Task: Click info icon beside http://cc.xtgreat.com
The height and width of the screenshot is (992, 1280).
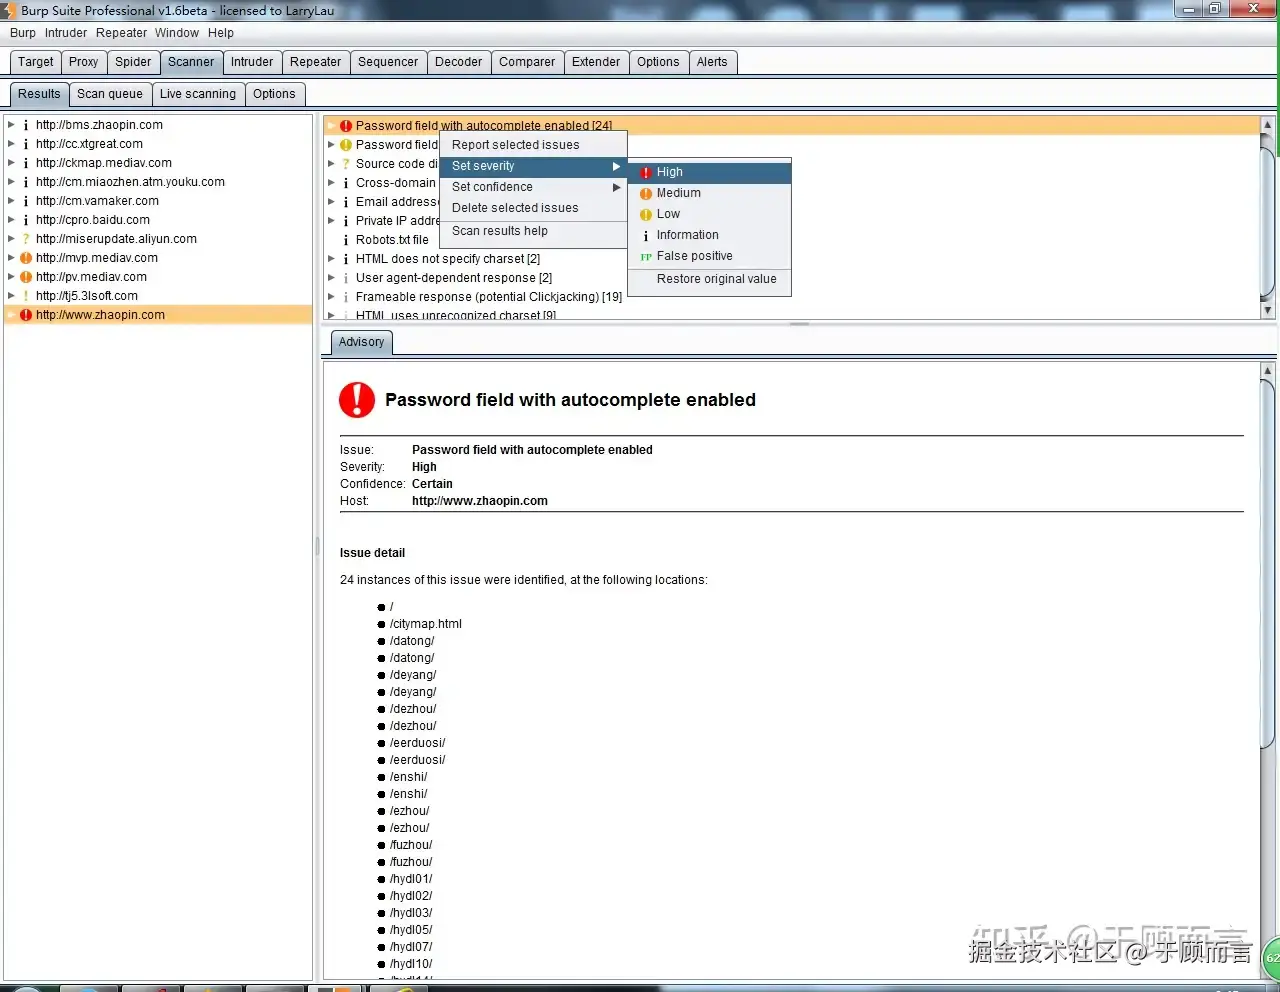Action: [26, 145]
